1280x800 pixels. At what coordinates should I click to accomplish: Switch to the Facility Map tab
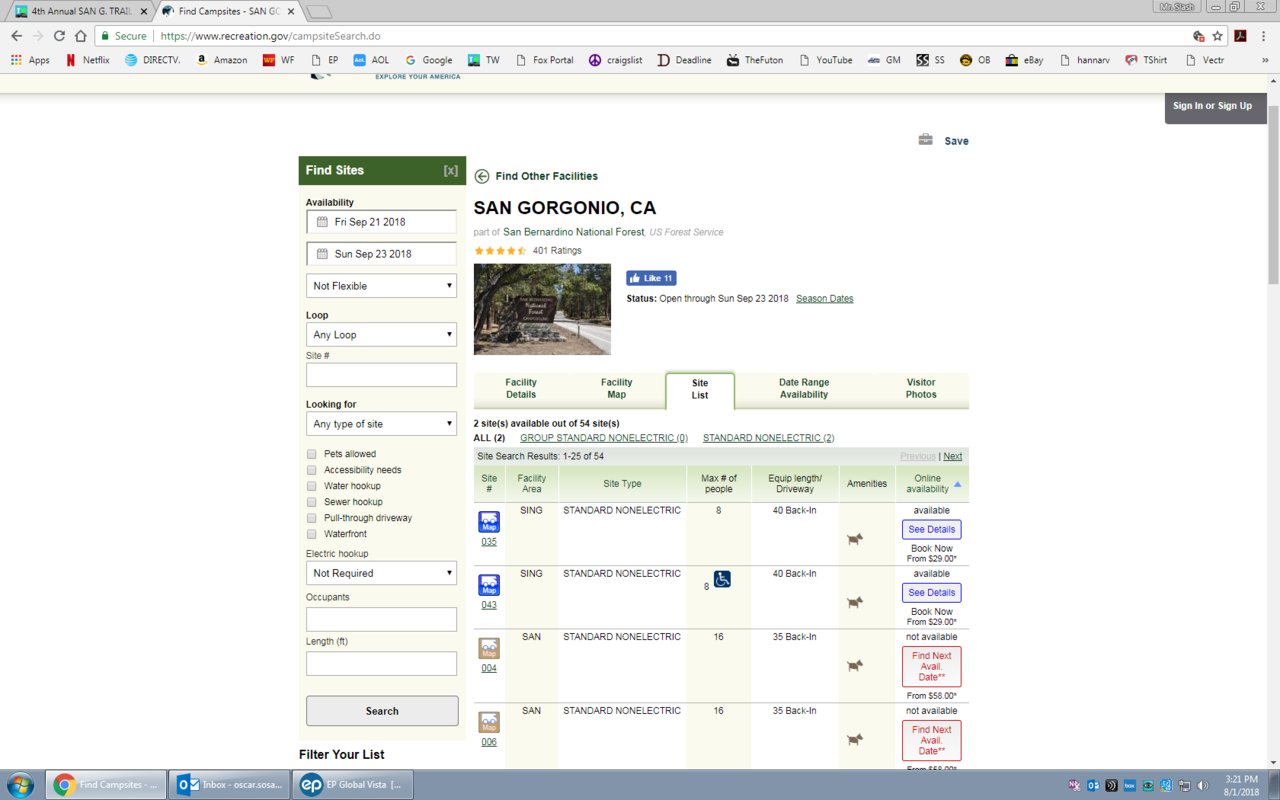[616, 388]
